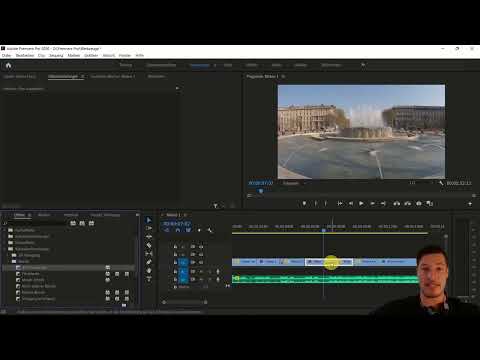Viewport: 480px width, 360px height.
Task: Enable voice-over record on A1
Action: [218, 272]
